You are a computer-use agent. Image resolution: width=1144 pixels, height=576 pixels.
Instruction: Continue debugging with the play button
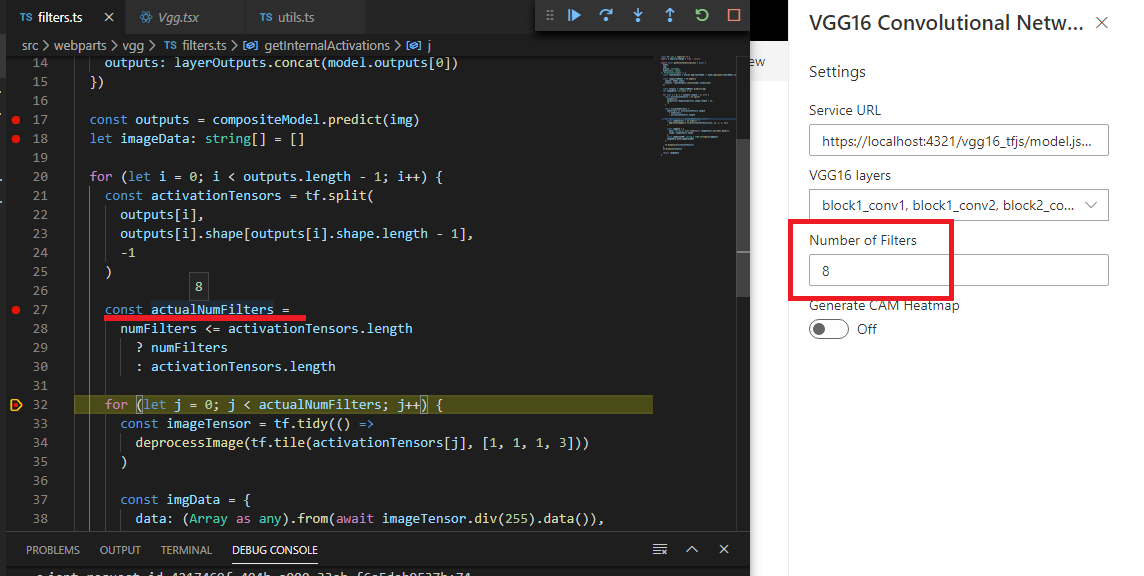pos(574,15)
